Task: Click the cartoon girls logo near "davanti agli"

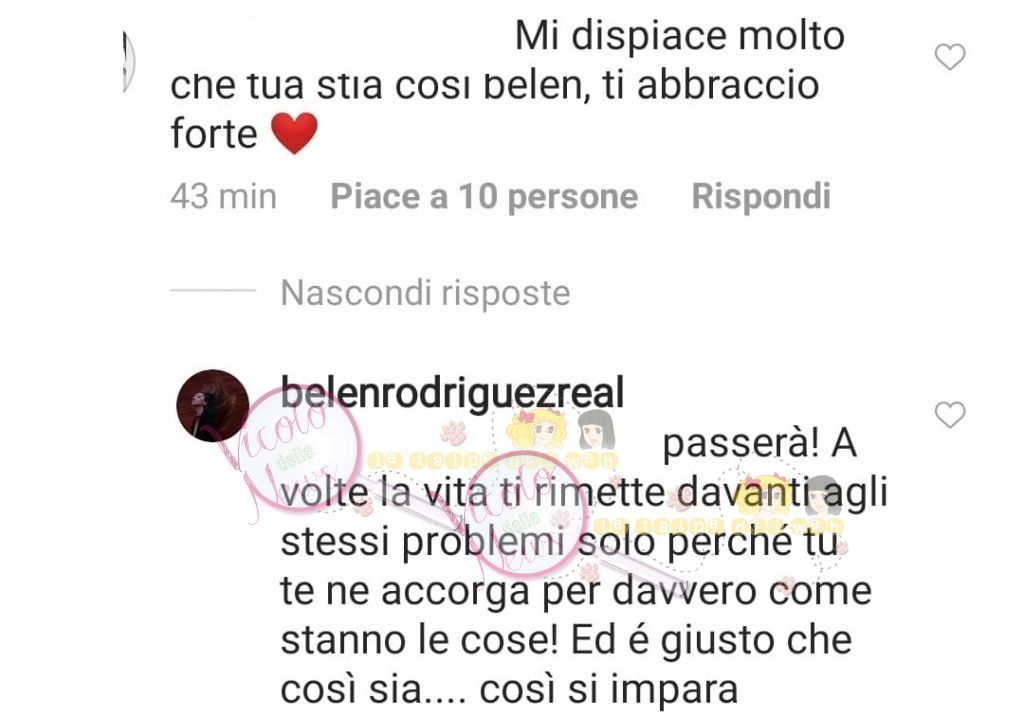Action: pyautogui.click(x=792, y=498)
